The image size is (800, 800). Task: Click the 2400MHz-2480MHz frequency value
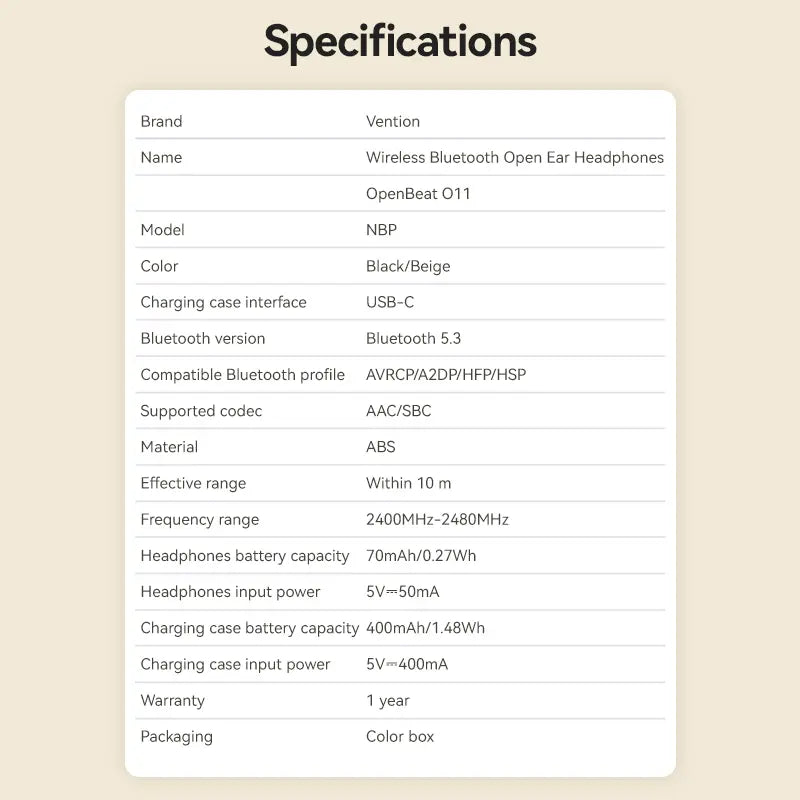click(437, 519)
